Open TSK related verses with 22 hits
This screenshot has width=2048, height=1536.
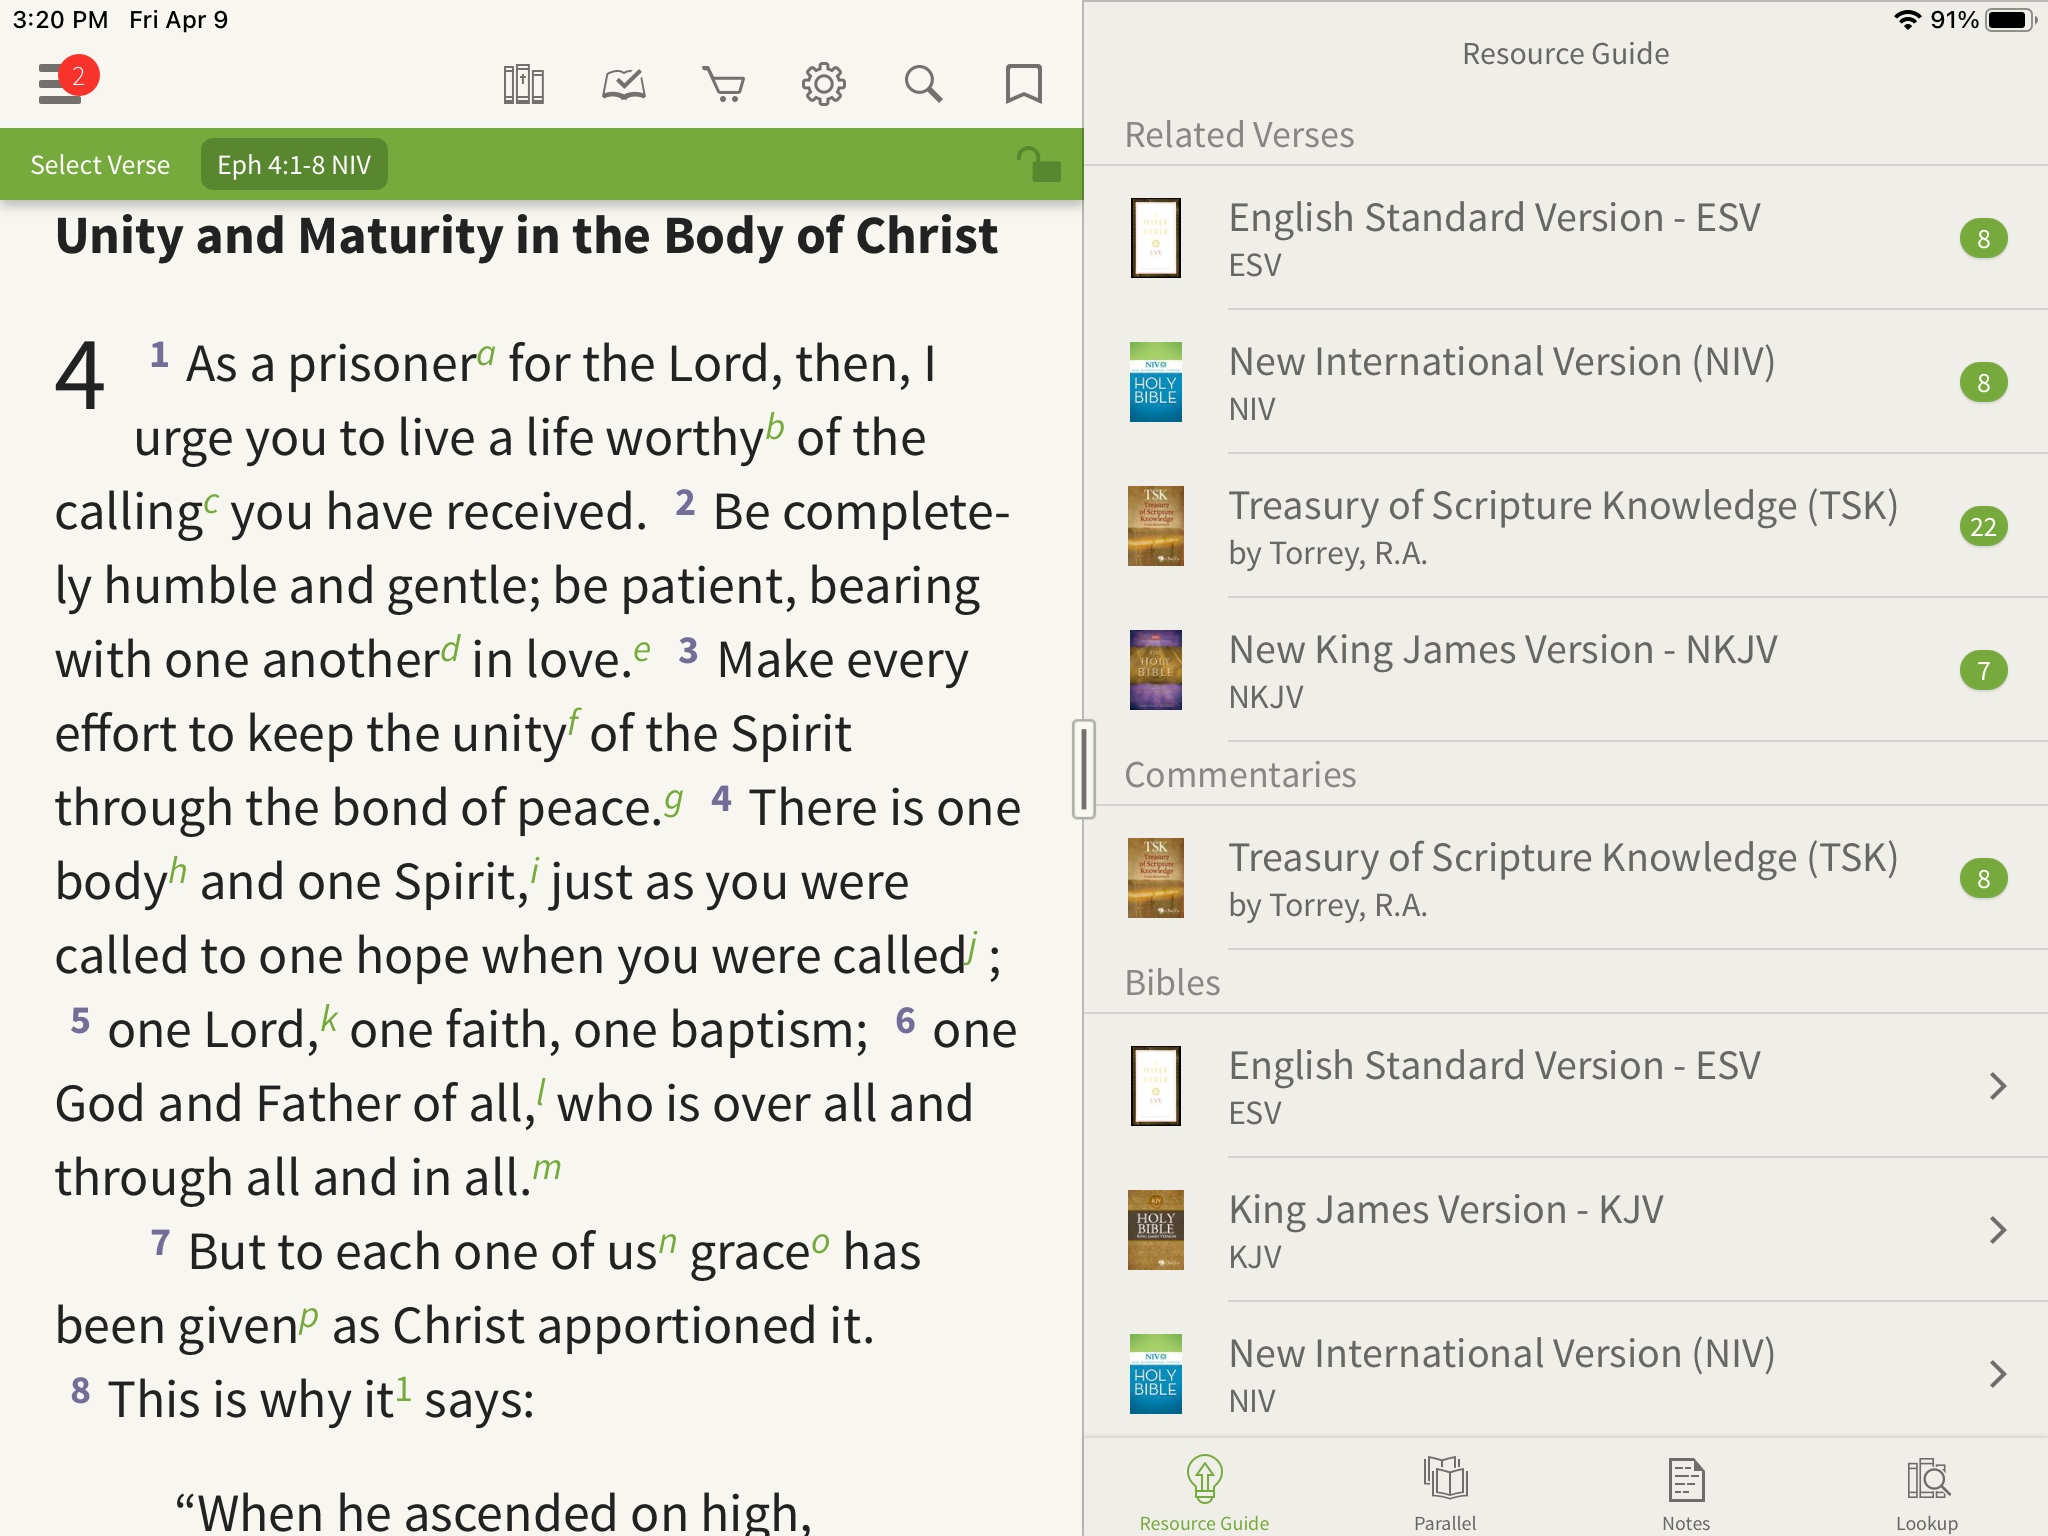click(1566, 526)
